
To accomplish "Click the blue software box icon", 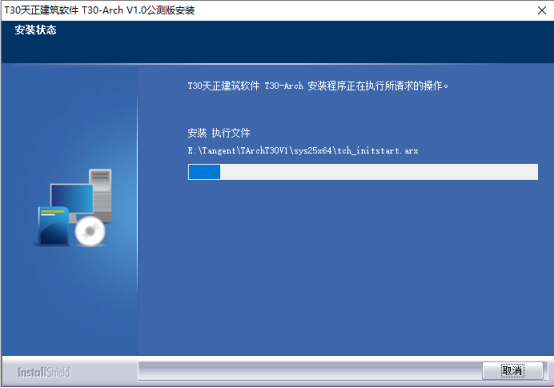I will click(54, 226).
